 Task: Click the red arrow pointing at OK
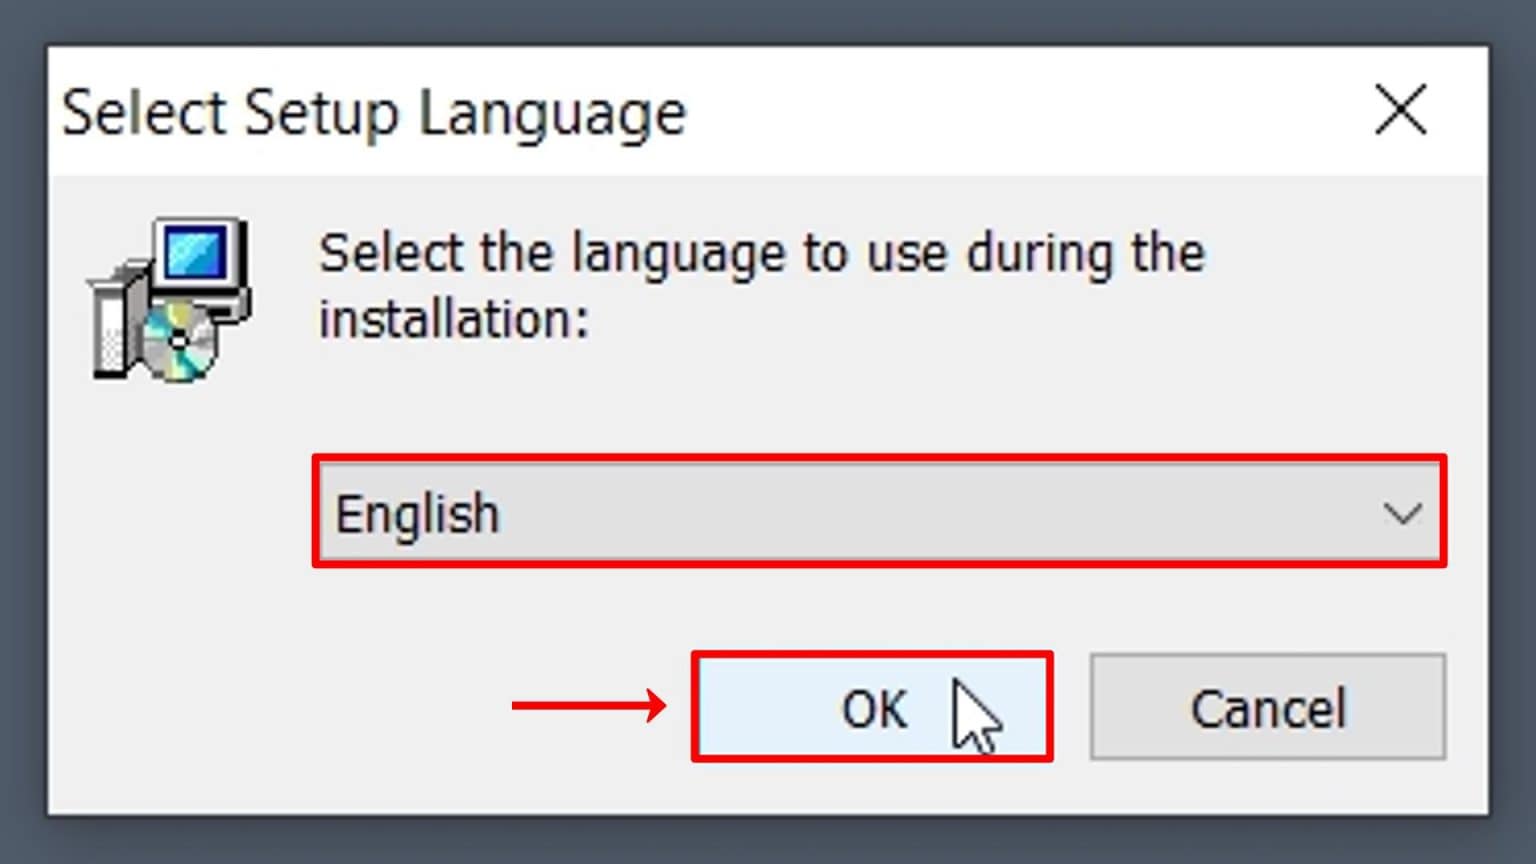[x=588, y=706]
